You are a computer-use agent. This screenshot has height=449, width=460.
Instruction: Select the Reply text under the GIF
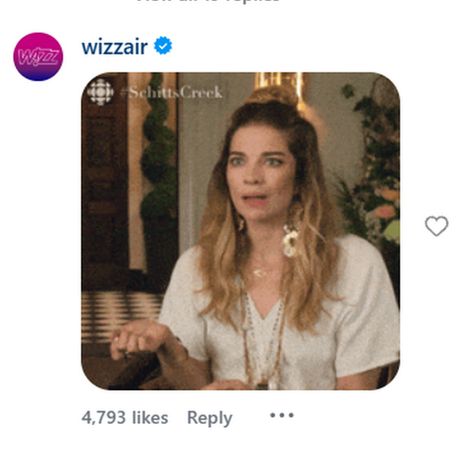tap(209, 418)
